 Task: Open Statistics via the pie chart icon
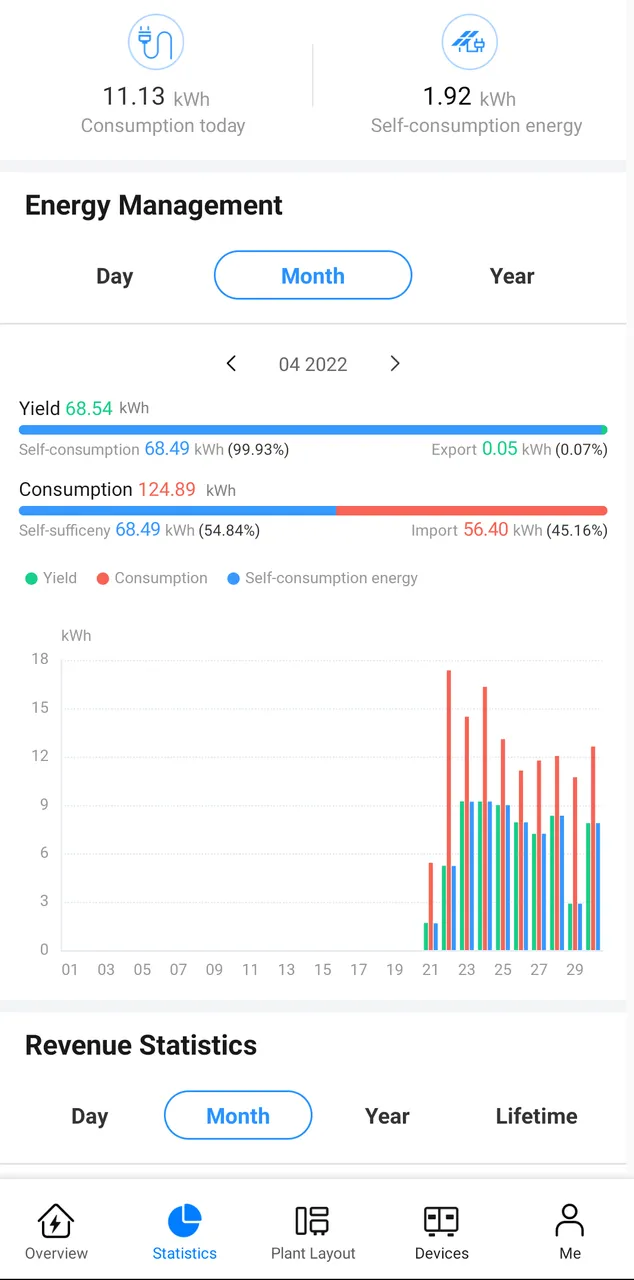click(x=184, y=1221)
